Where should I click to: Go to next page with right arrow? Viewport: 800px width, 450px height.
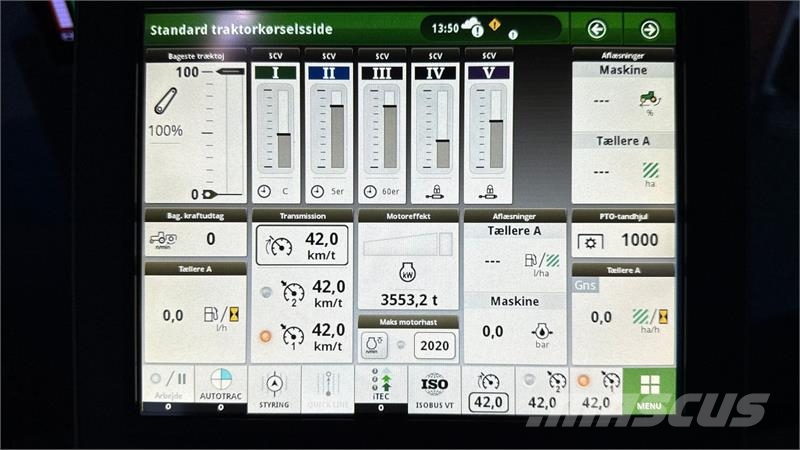pyautogui.click(x=649, y=30)
